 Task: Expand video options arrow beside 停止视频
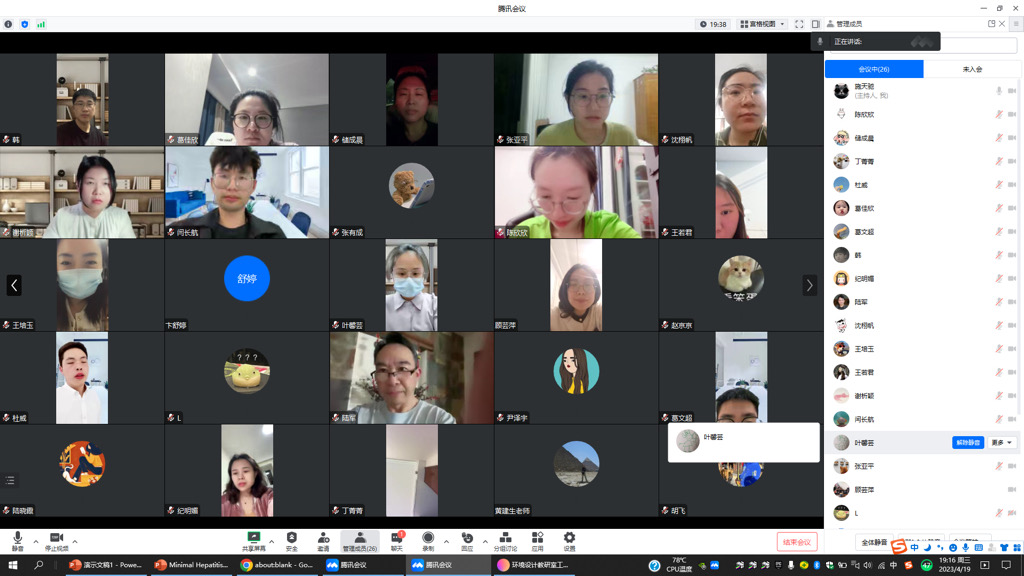click(x=75, y=541)
